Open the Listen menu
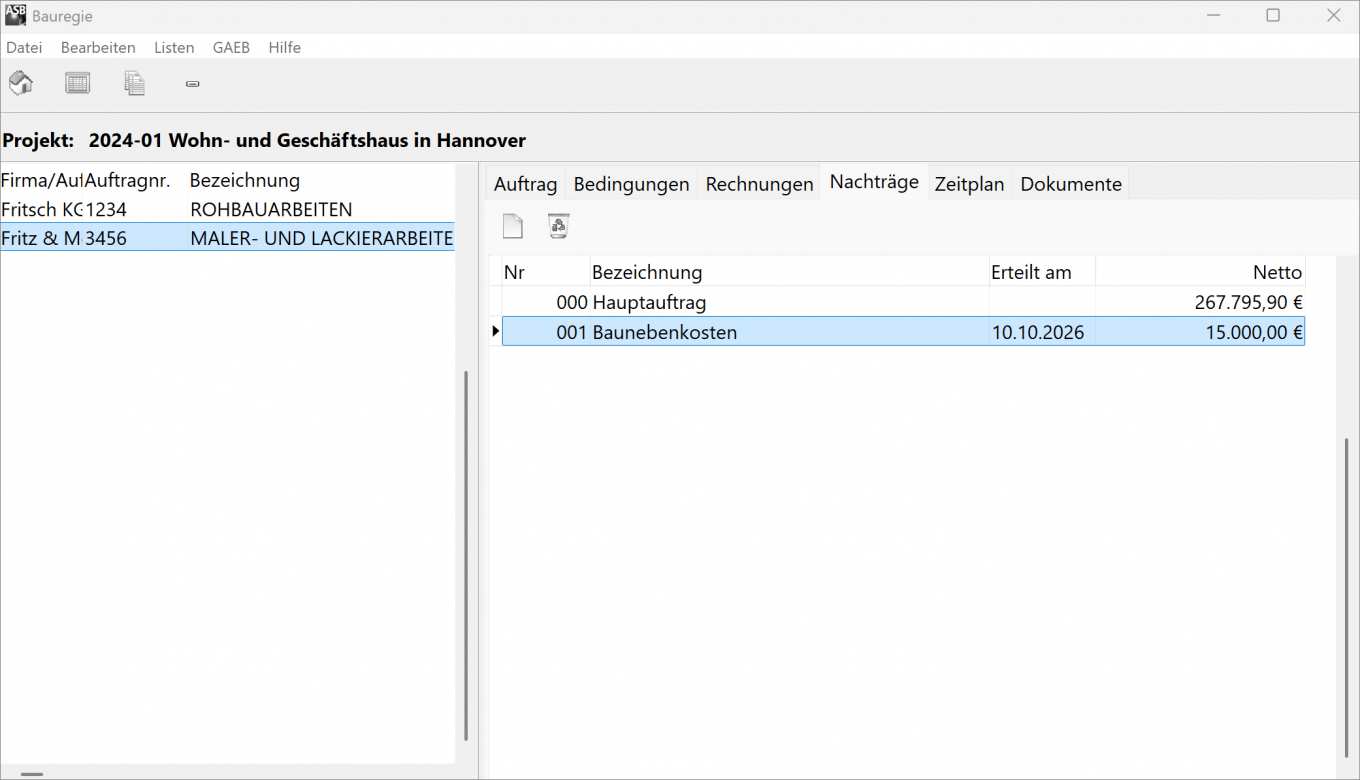This screenshot has width=1360, height=780. 174,47
